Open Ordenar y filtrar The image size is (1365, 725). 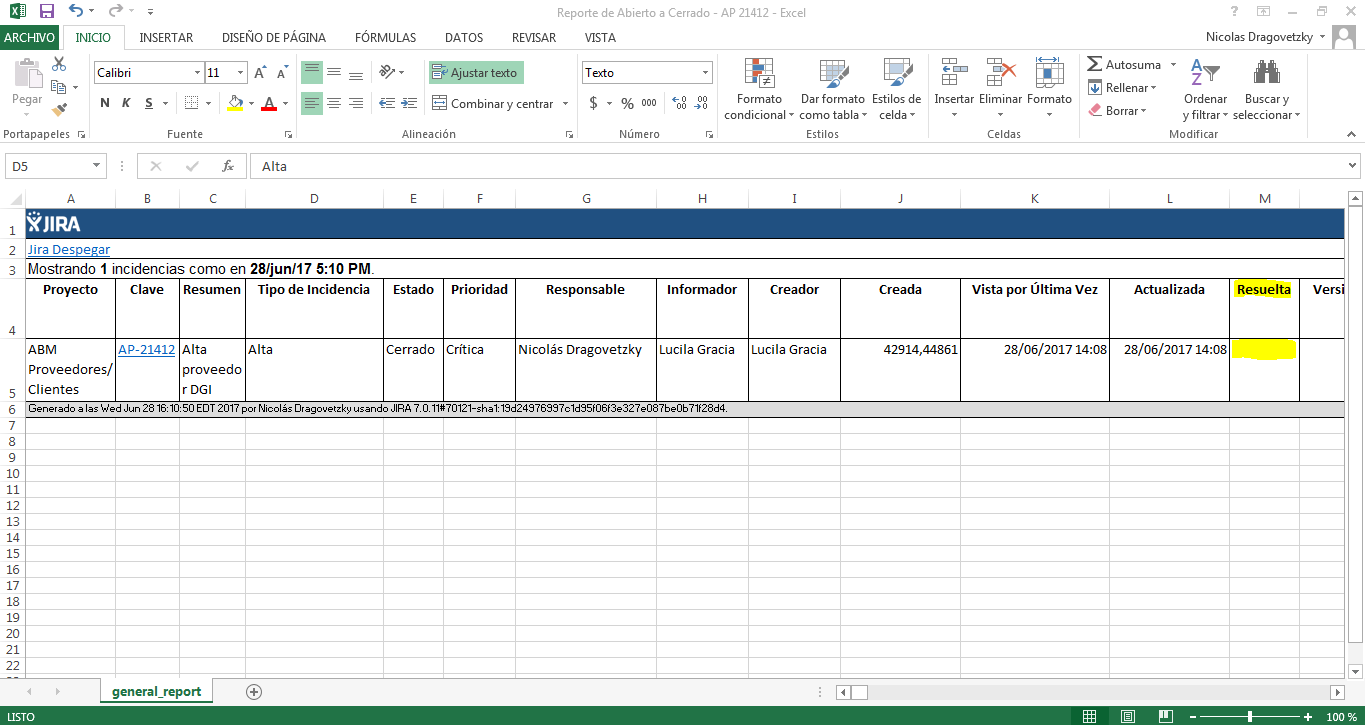(x=1205, y=90)
